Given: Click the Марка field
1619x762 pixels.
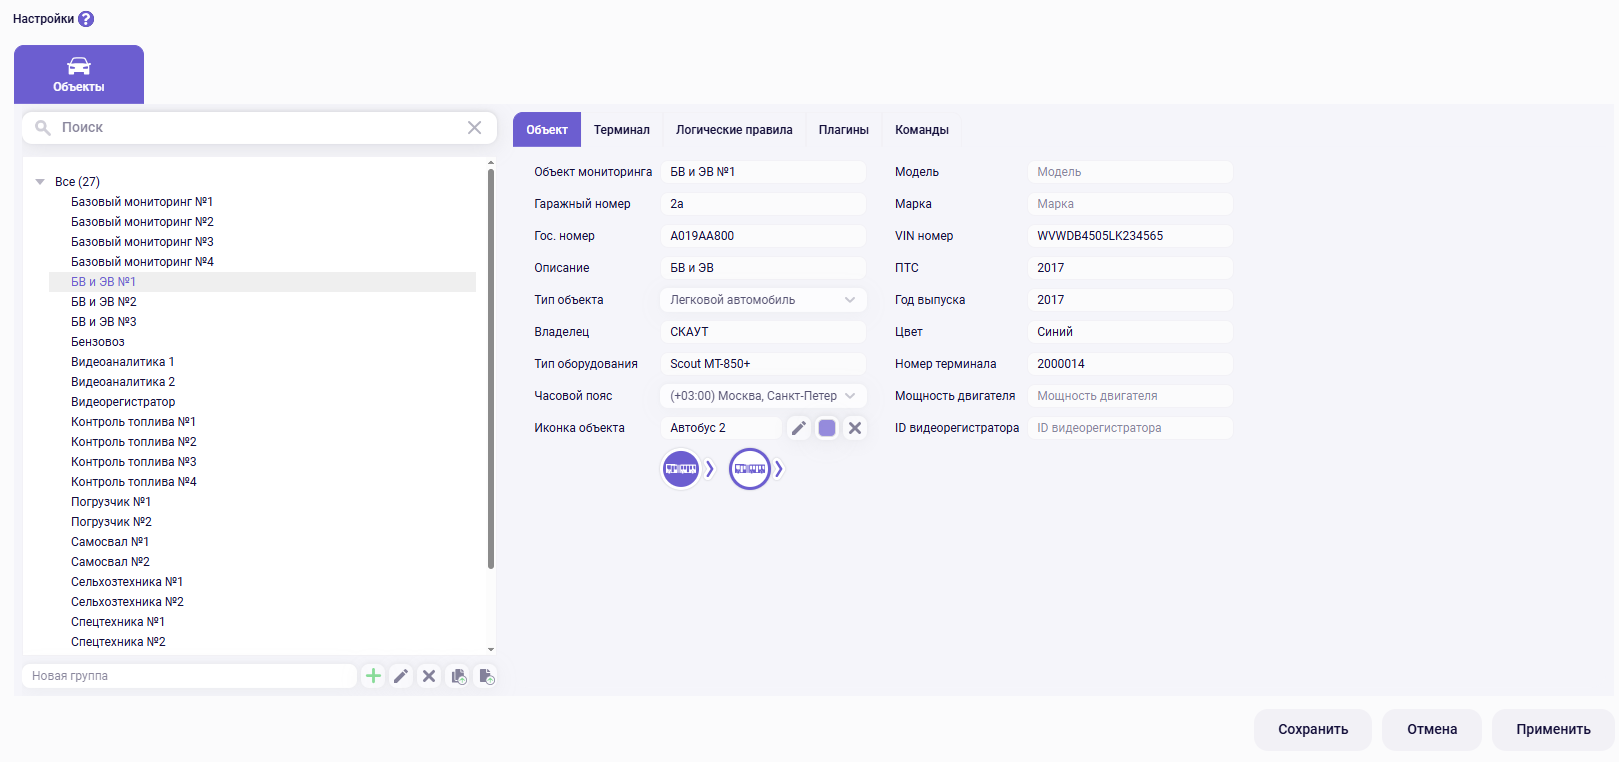Looking at the screenshot, I should point(1130,204).
